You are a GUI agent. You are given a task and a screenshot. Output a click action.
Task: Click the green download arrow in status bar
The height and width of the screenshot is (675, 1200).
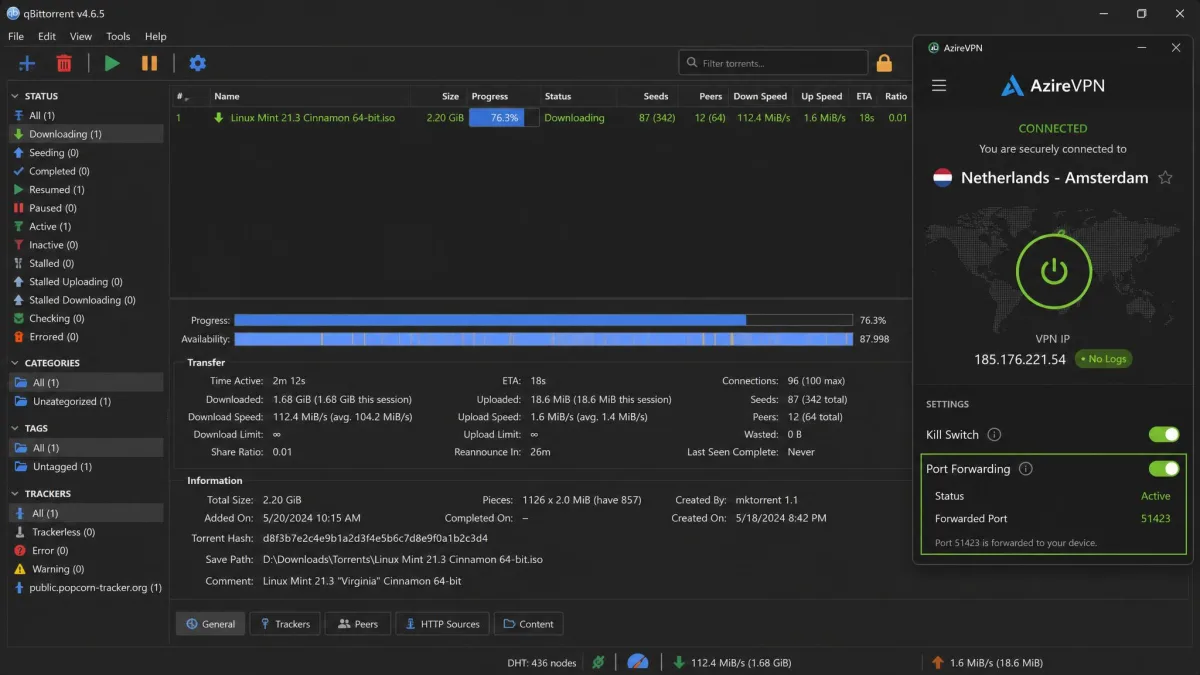pos(679,662)
